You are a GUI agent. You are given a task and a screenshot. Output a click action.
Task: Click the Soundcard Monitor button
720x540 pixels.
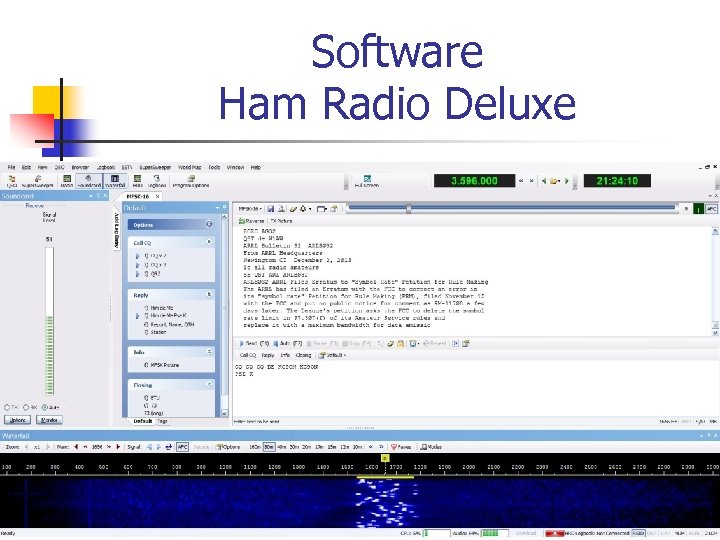tap(49, 420)
